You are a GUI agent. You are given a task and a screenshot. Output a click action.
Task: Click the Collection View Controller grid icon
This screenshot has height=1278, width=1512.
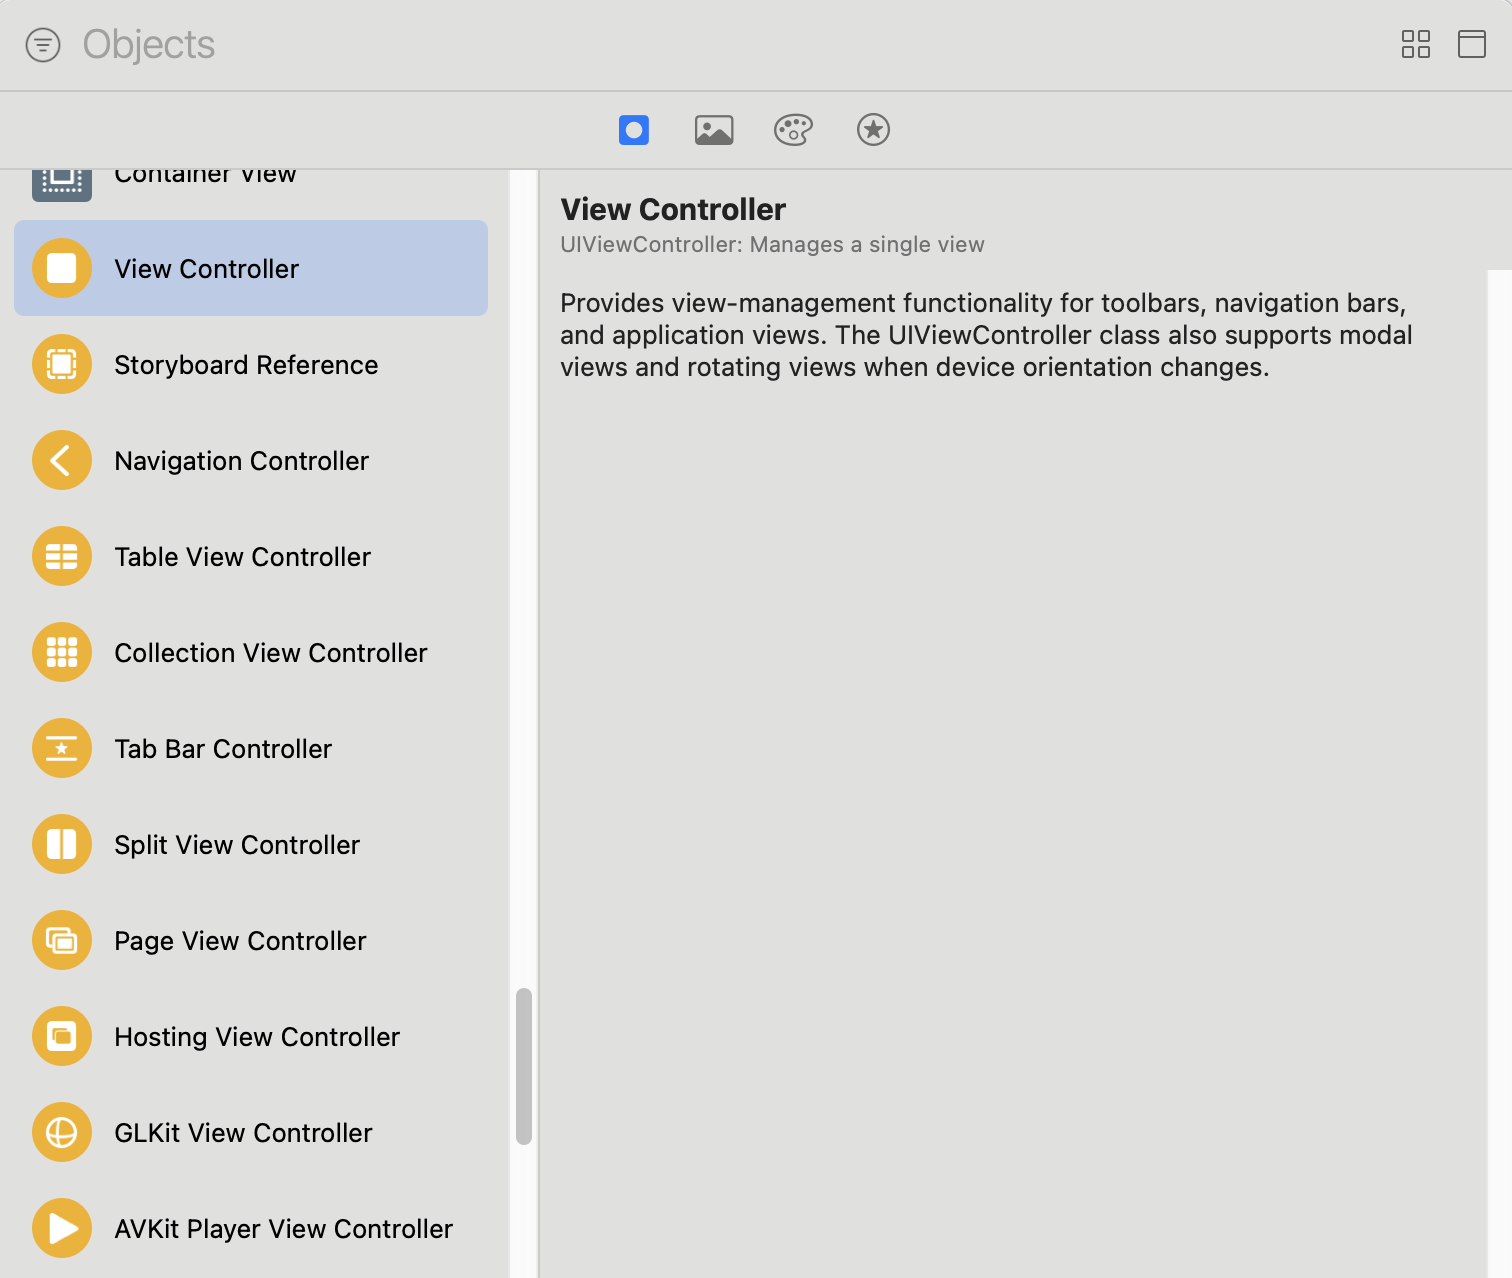coord(62,652)
